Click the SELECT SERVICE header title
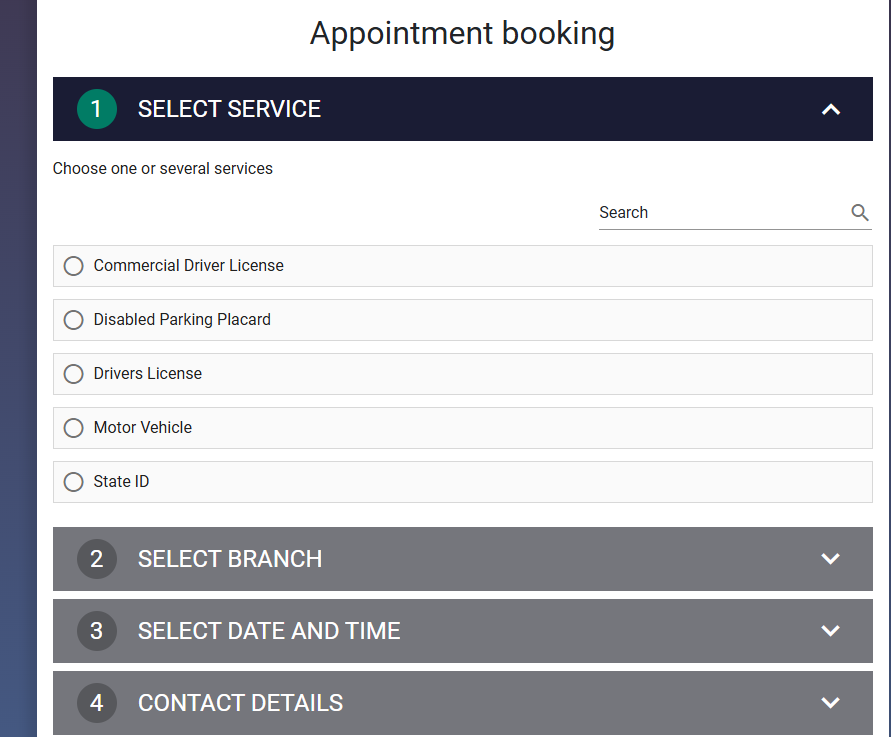 click(229, 109)
